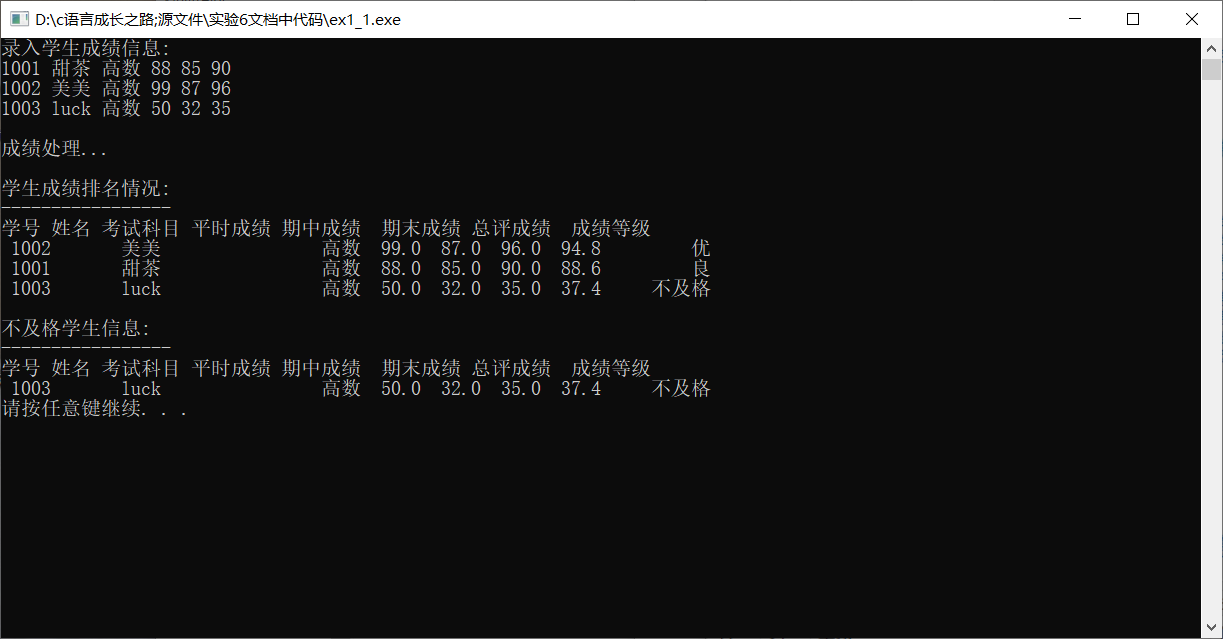Click the scrollbar up arrow
This screenshot has height=639, width=1223.
click(x=1212, y=48)
